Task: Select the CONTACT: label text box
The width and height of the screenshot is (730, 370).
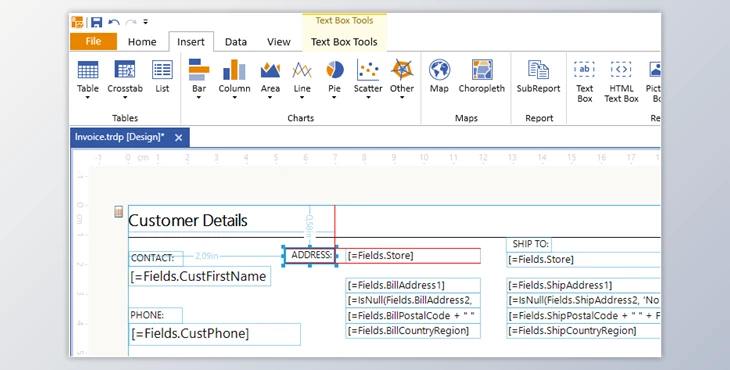Action: tap(156, 258)
